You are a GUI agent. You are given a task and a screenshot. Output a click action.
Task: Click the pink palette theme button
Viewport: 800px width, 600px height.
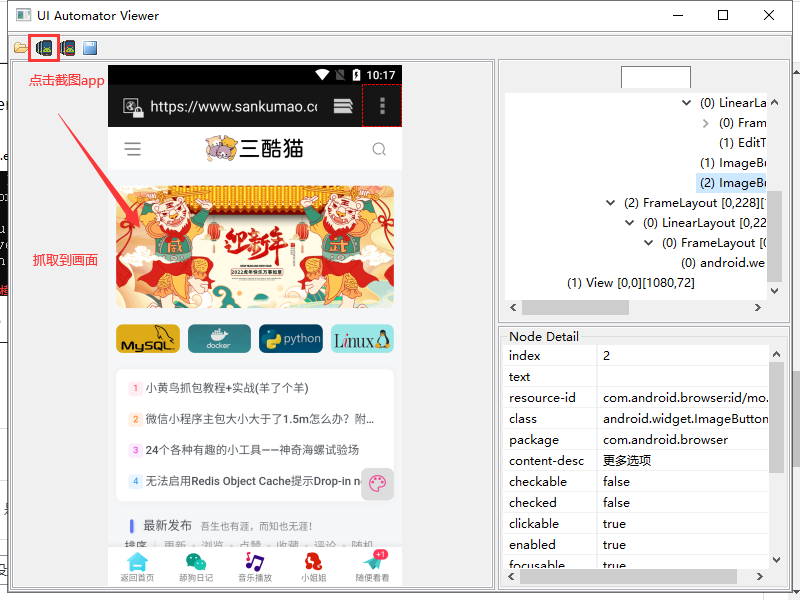coord(377,484)
